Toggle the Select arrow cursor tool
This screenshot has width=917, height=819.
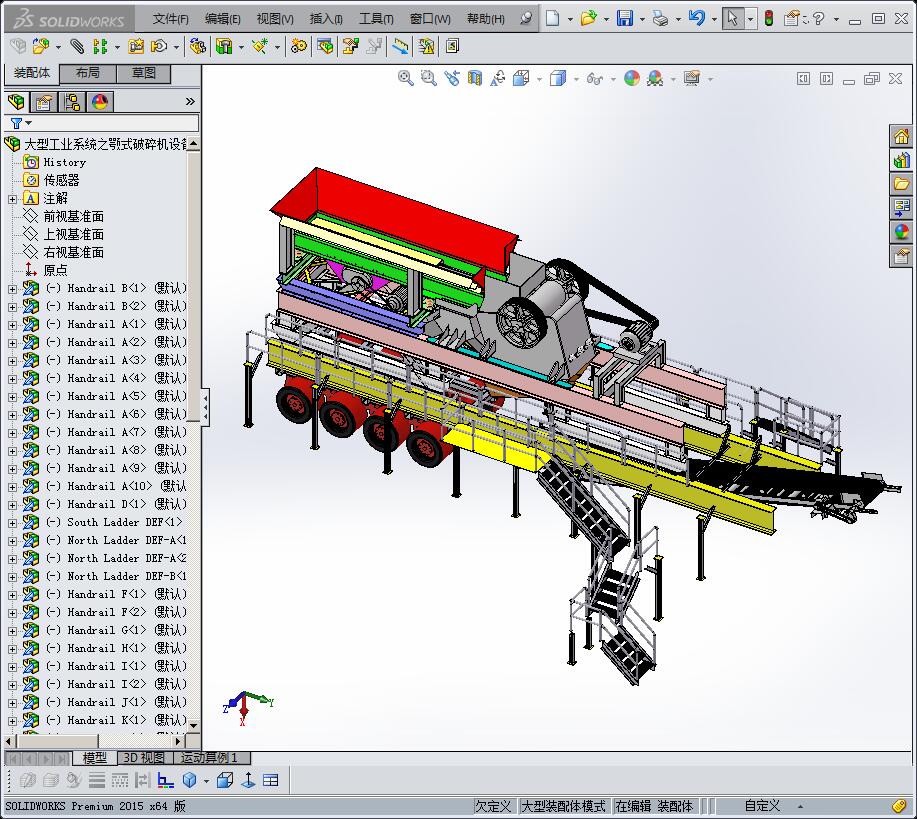732,18
